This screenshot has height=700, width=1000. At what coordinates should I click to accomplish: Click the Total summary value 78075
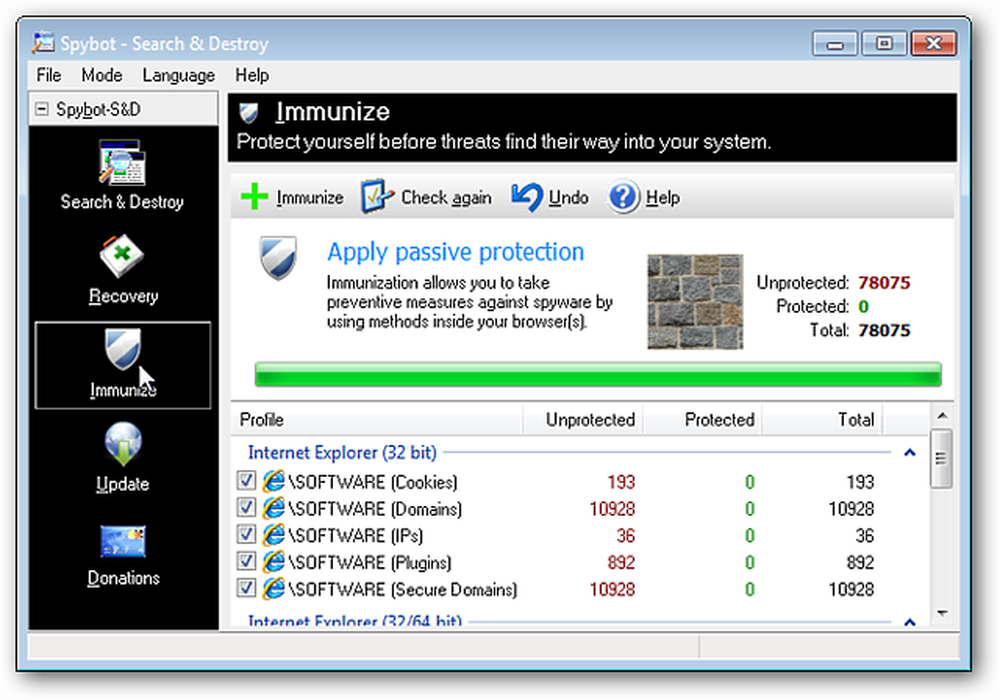(x=884, y=330)
